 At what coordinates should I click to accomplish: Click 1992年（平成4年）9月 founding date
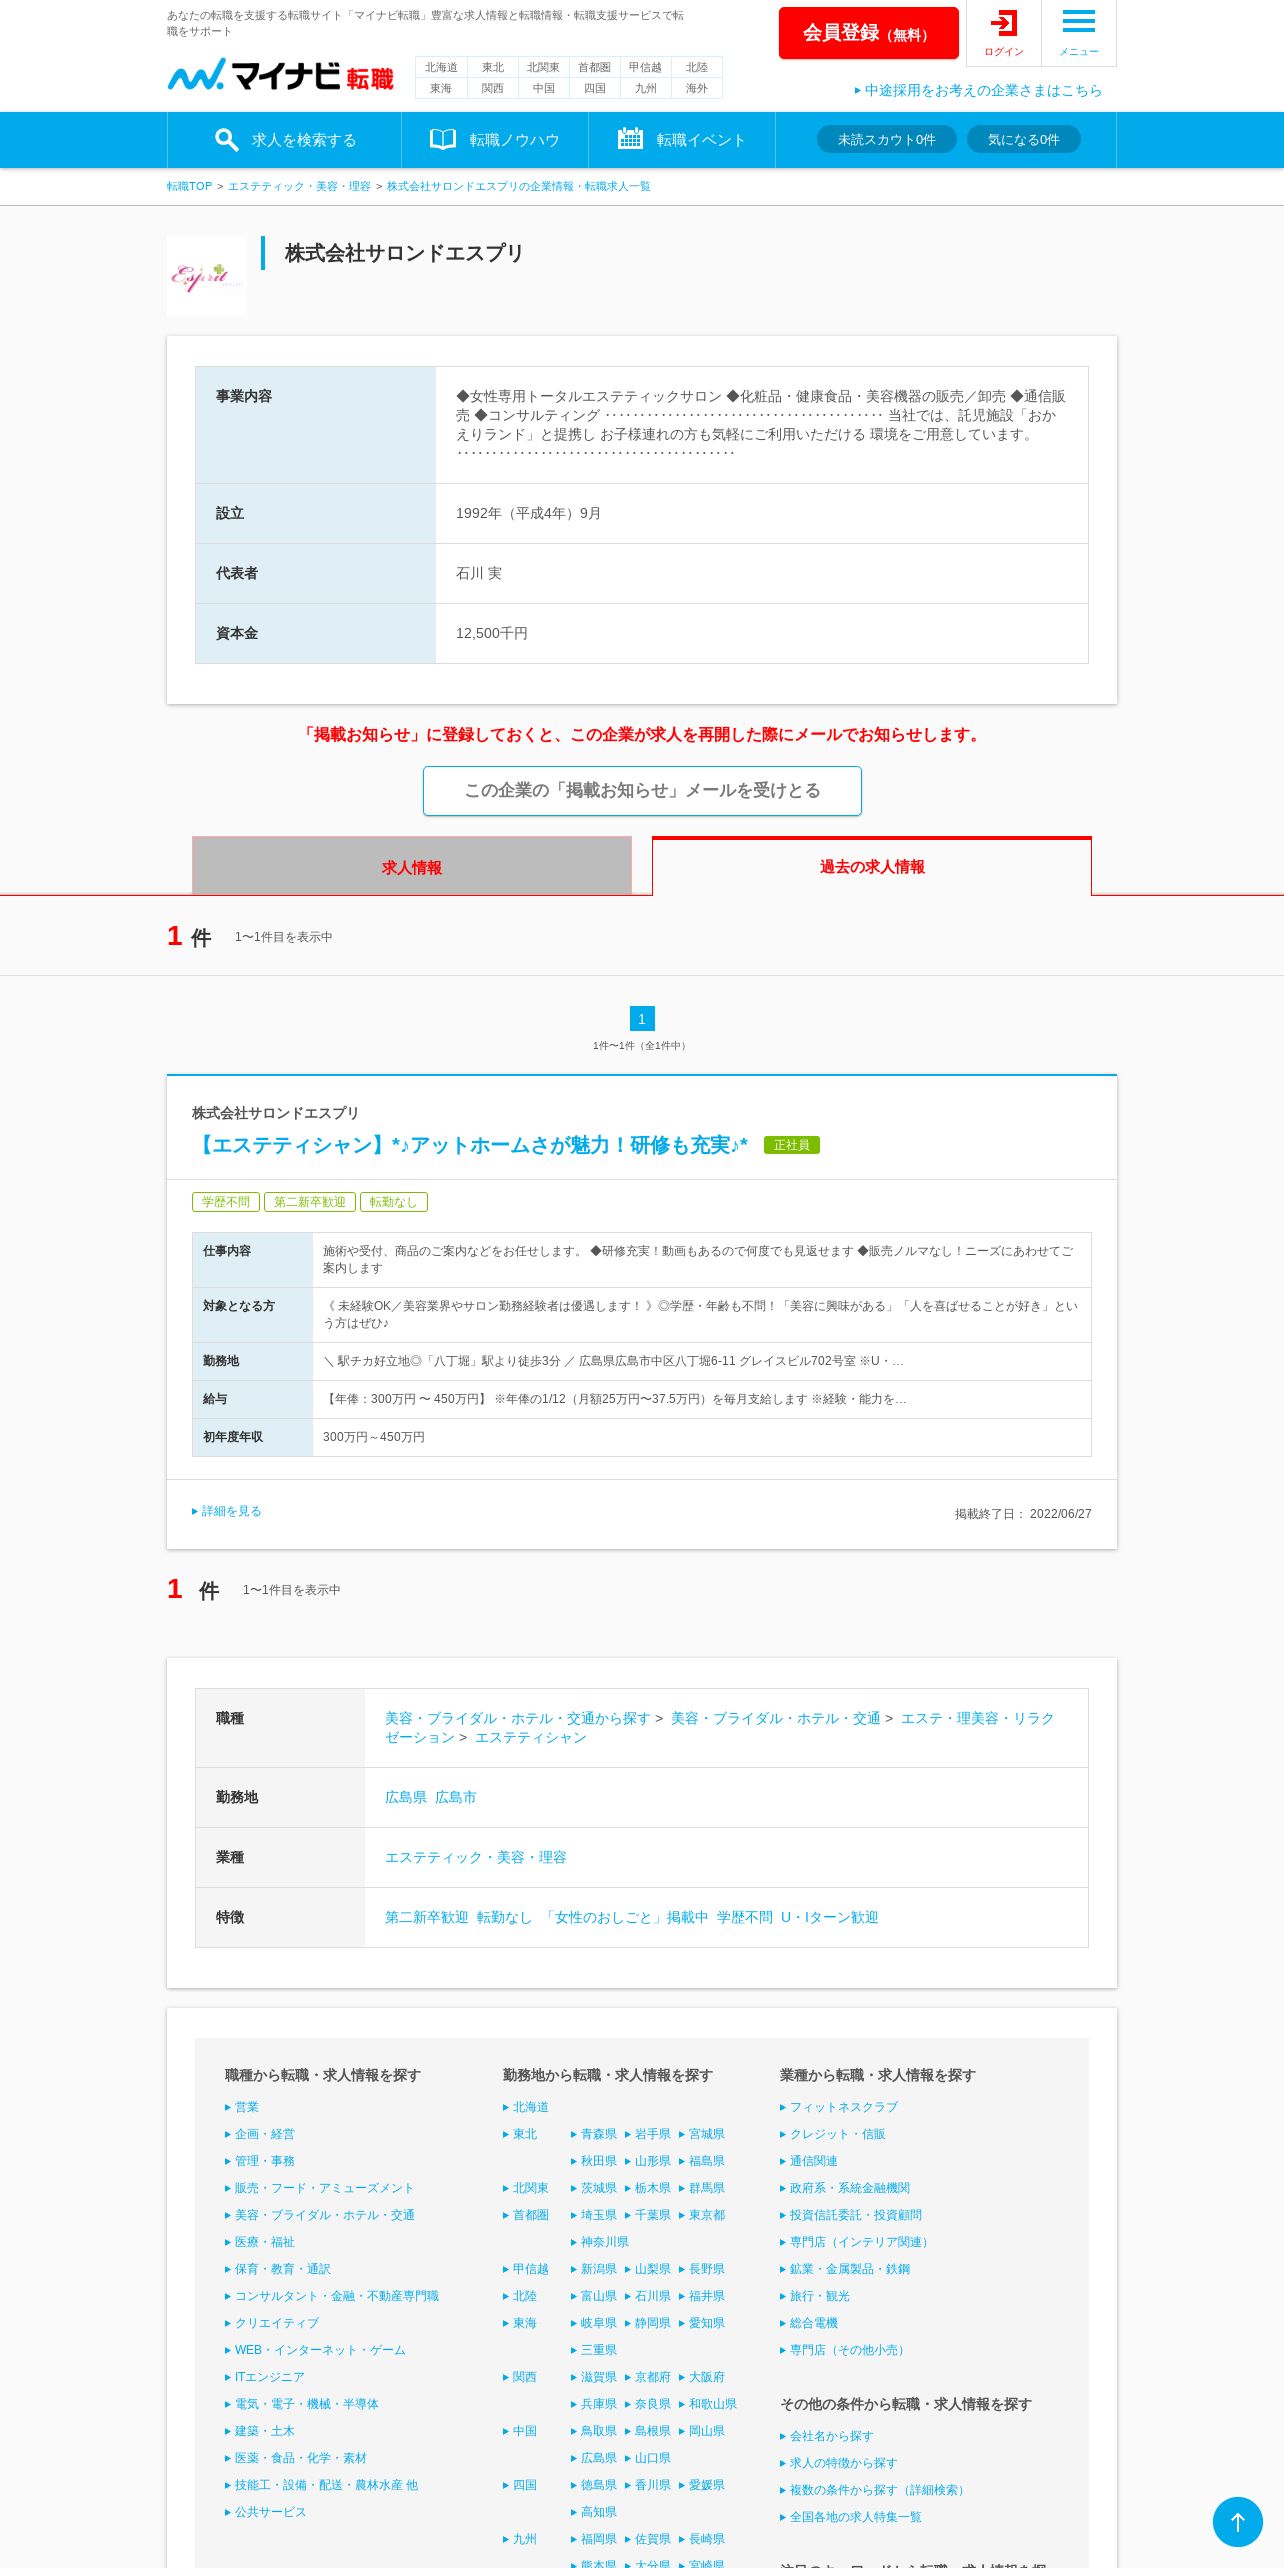click(x=528, y=513)
